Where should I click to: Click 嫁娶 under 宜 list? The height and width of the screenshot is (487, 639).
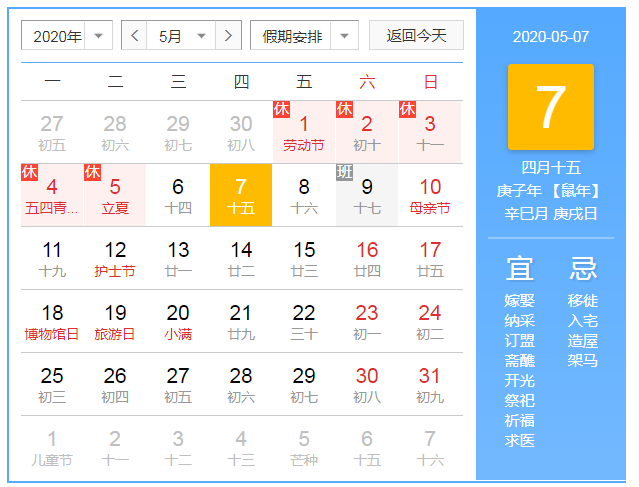519,300
